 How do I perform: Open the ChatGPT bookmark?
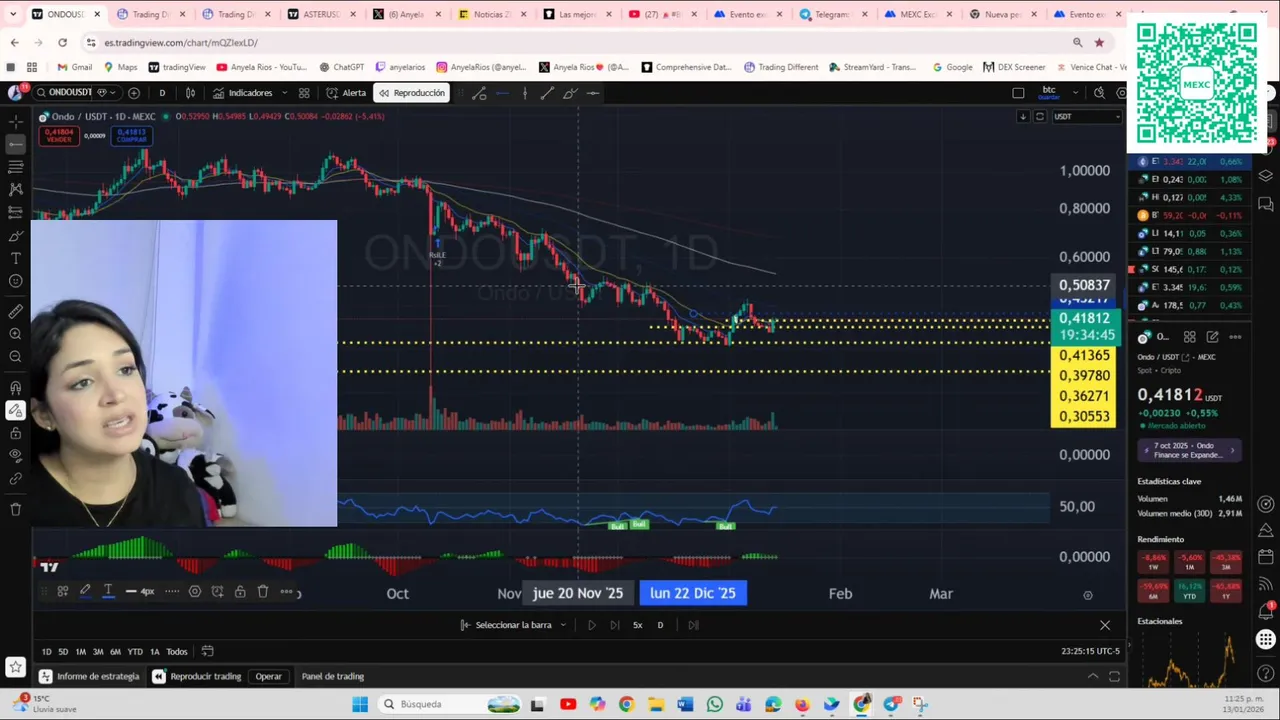tap(341, 67)
